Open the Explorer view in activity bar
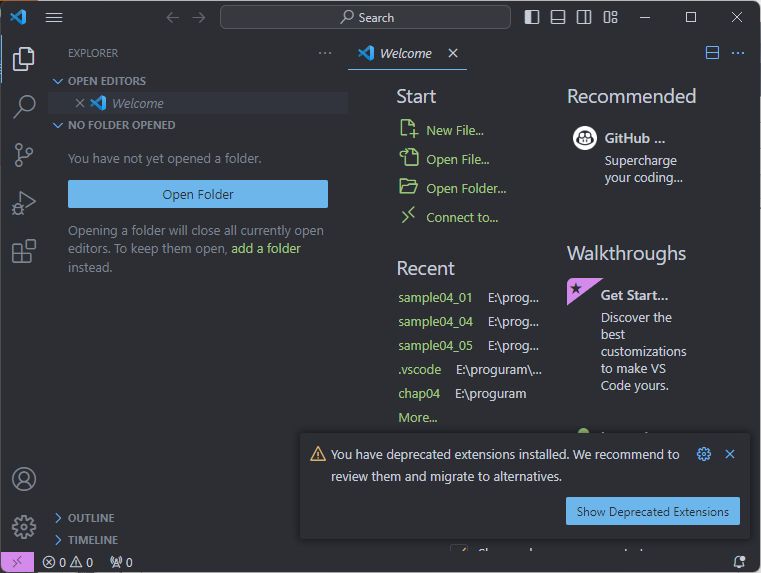The width and height of the screenshot is (761, 573). pyautogui.click(x=23, y=59)
